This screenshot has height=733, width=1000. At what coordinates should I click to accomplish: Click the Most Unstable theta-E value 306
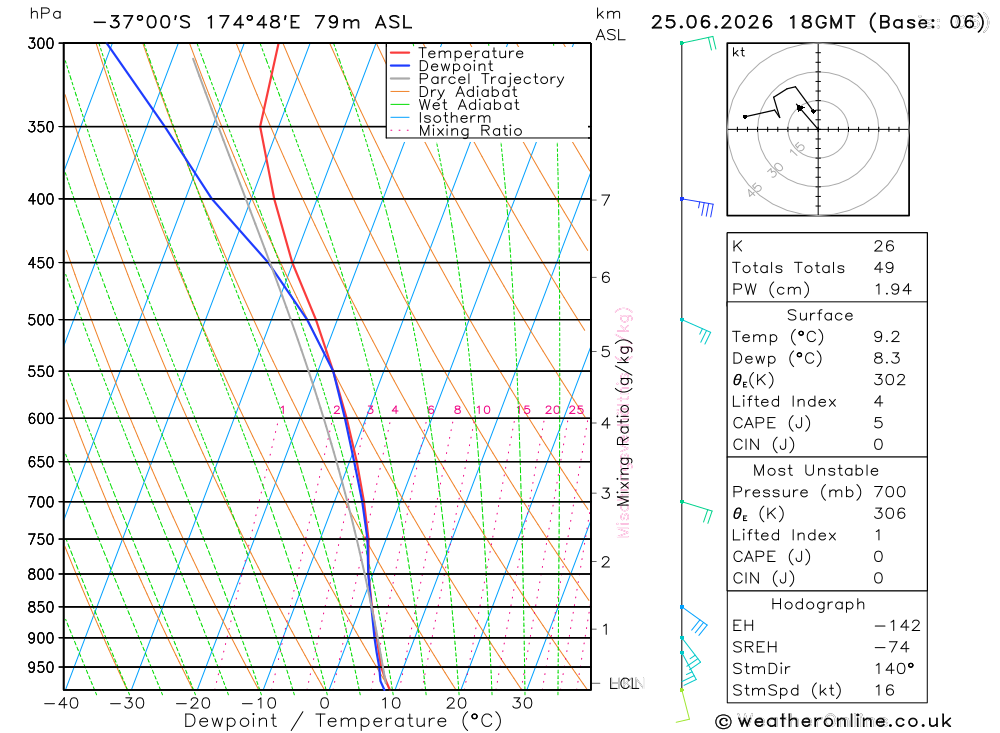coord(890,514)
